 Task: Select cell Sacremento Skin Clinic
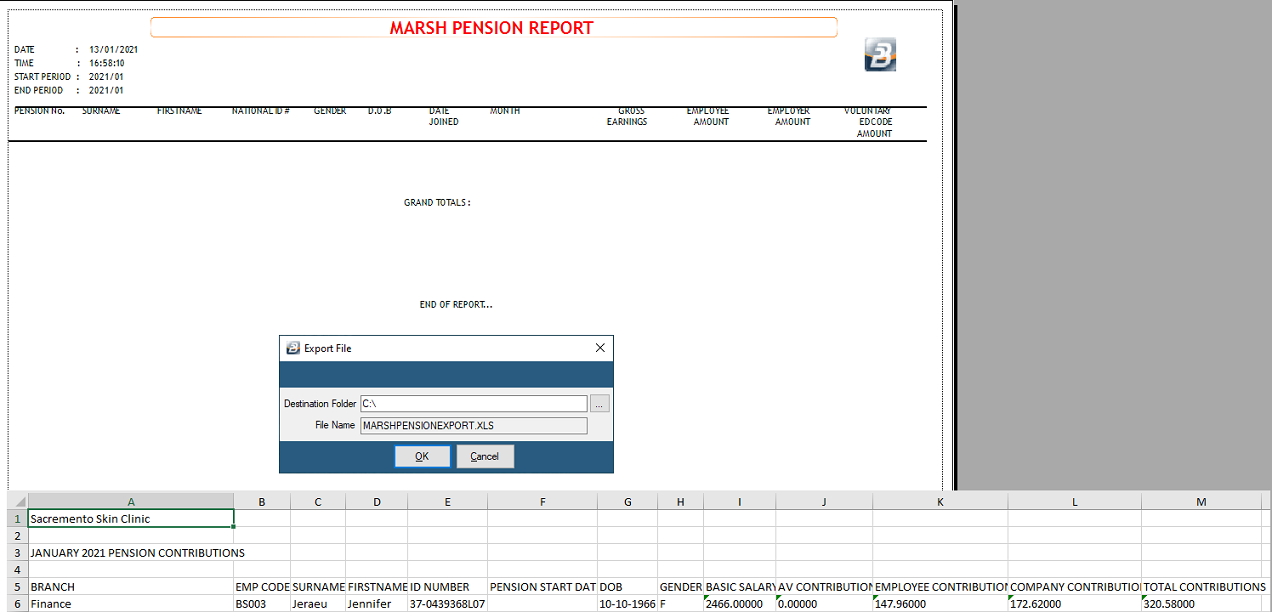point(131,519)
